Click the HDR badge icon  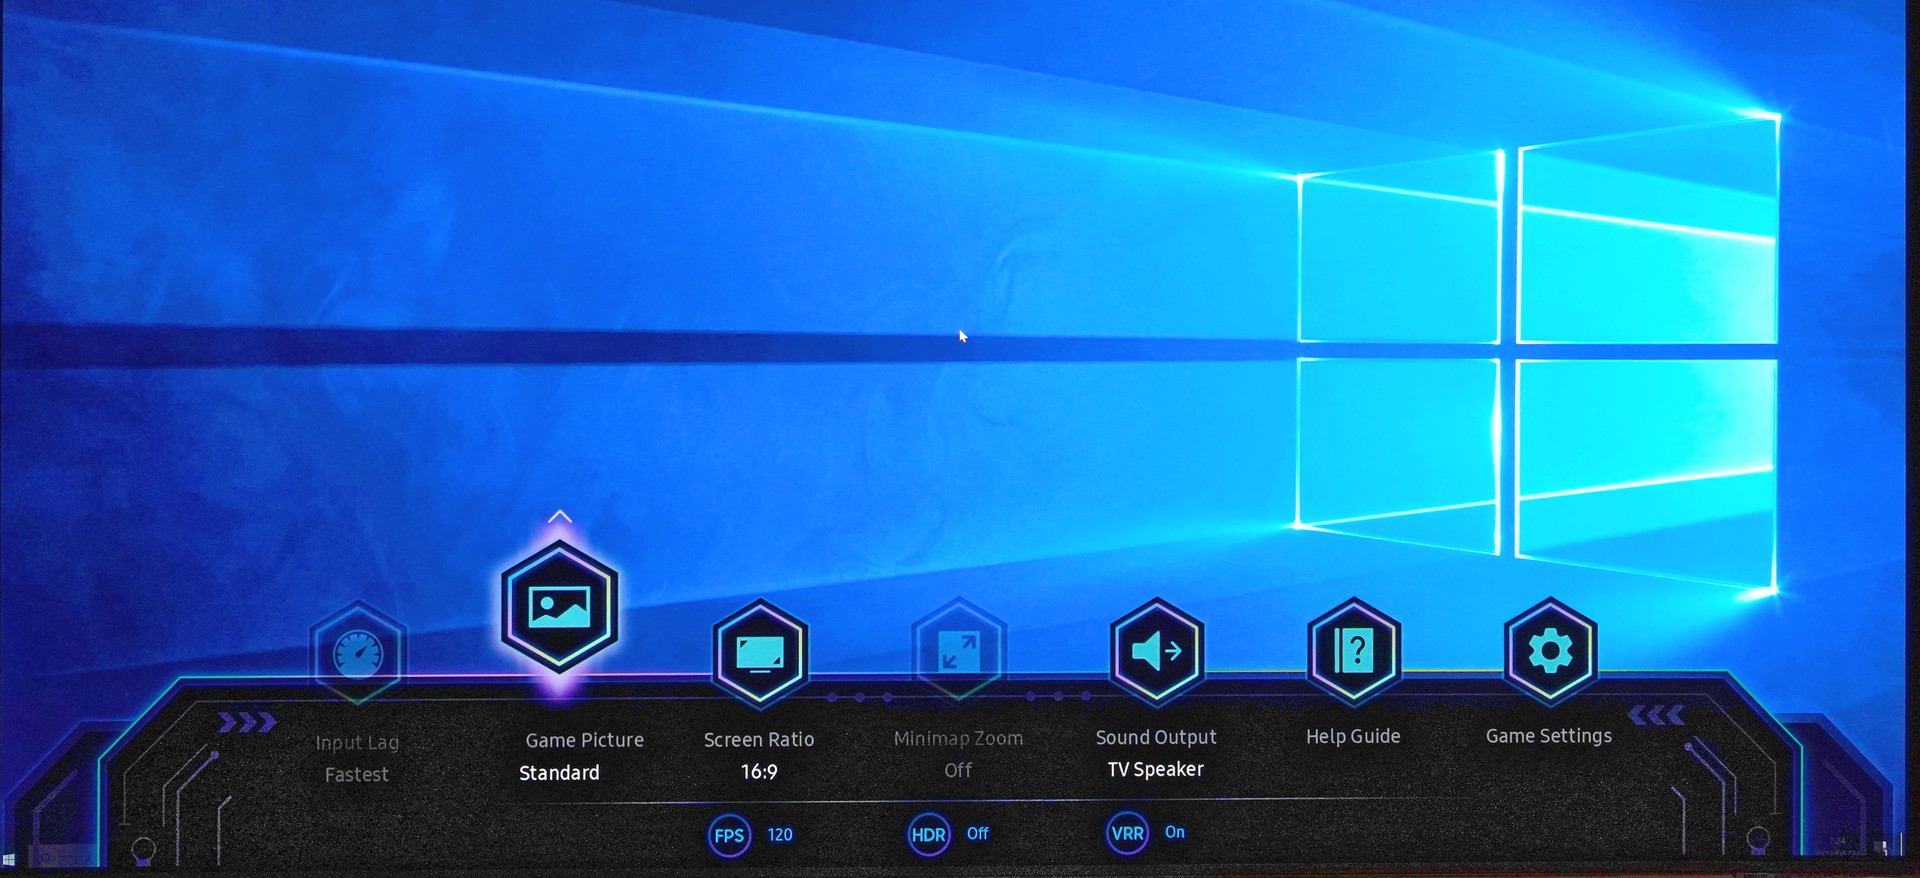pos(929,834)
